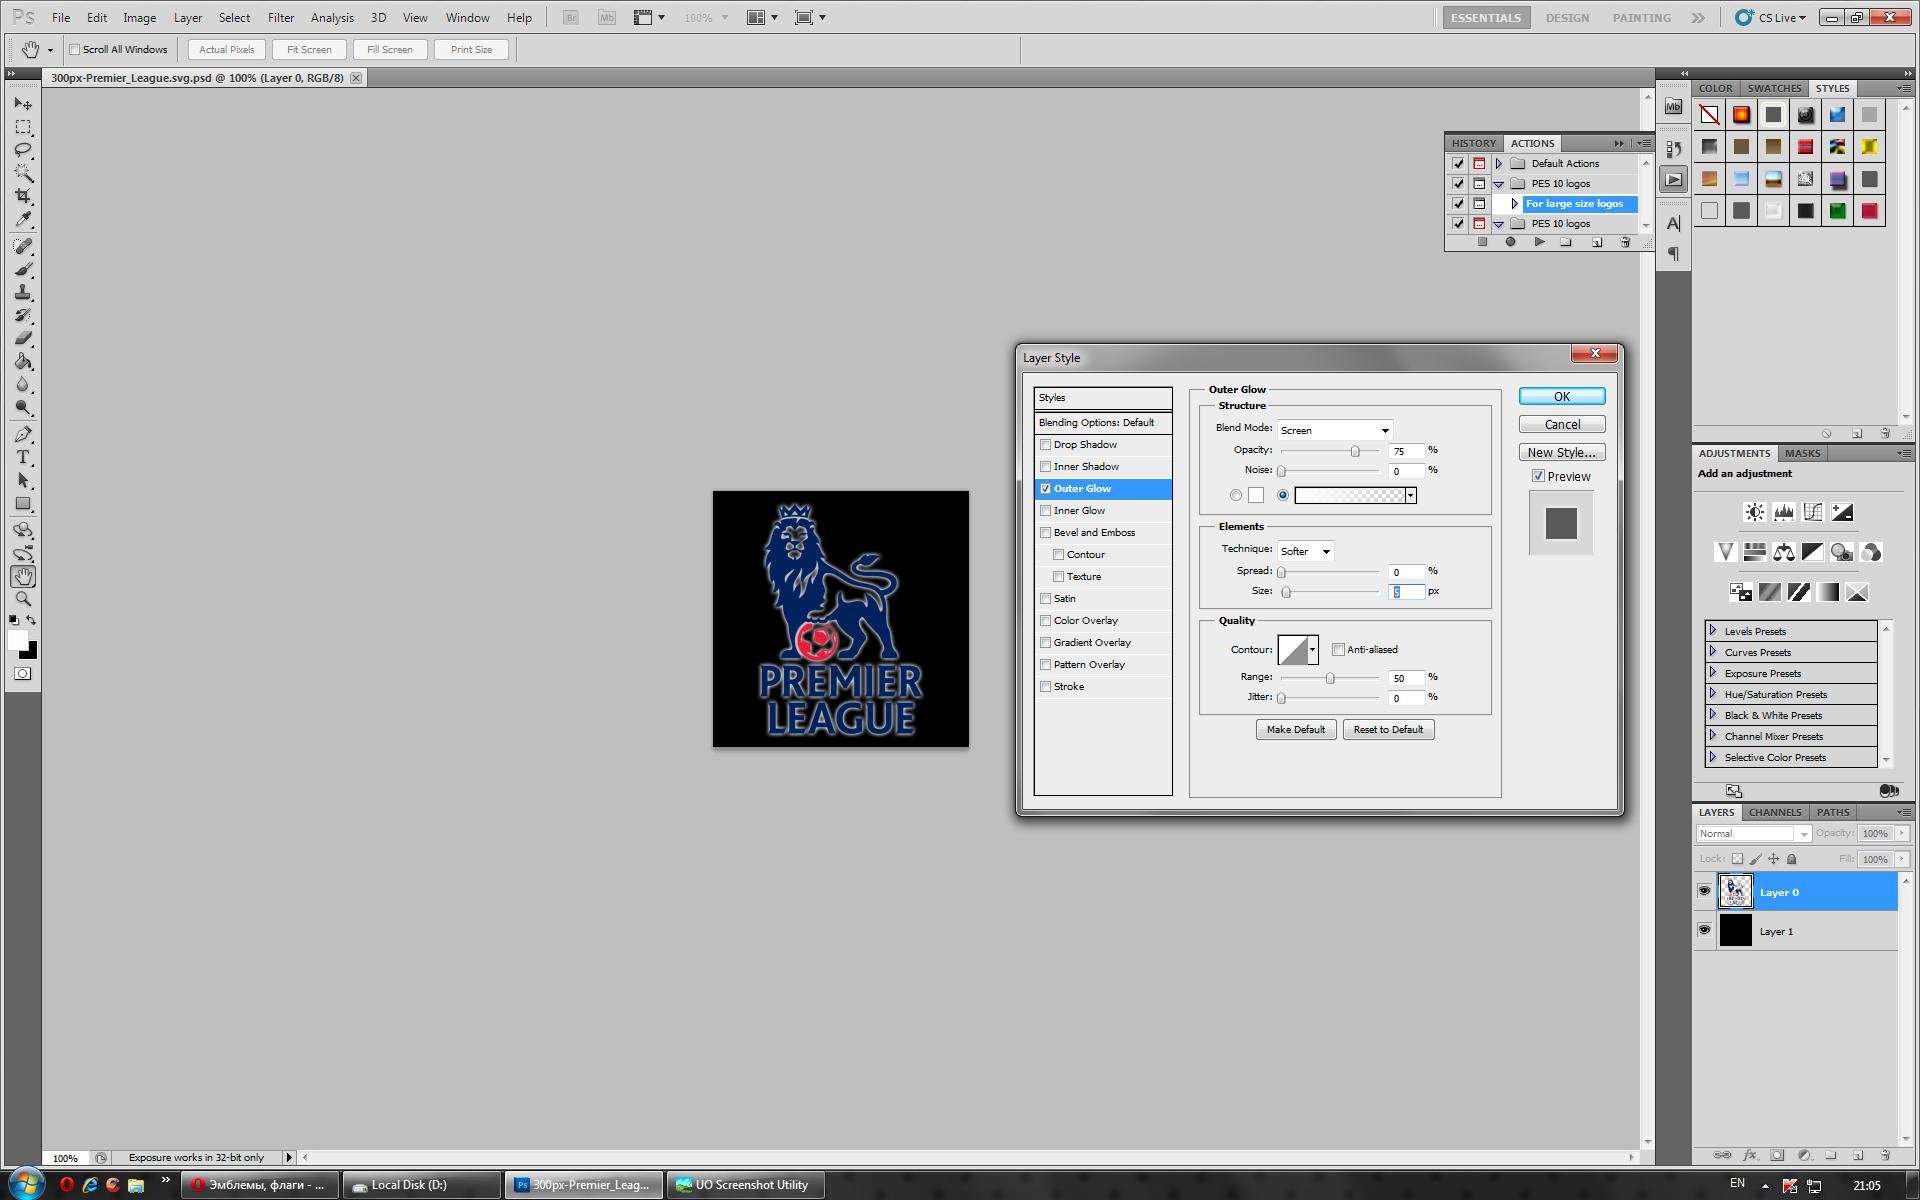This screenshot has height=1200, width=1920.
Task: Select the Rectangular Marquee tool
Action: 23,127
